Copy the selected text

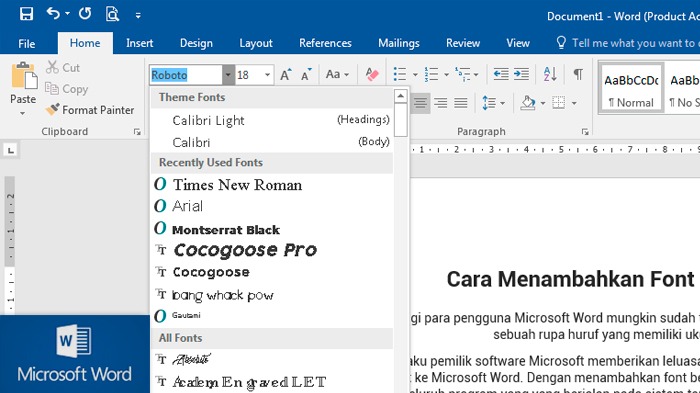pyautogui.click(x=67, y=89)
